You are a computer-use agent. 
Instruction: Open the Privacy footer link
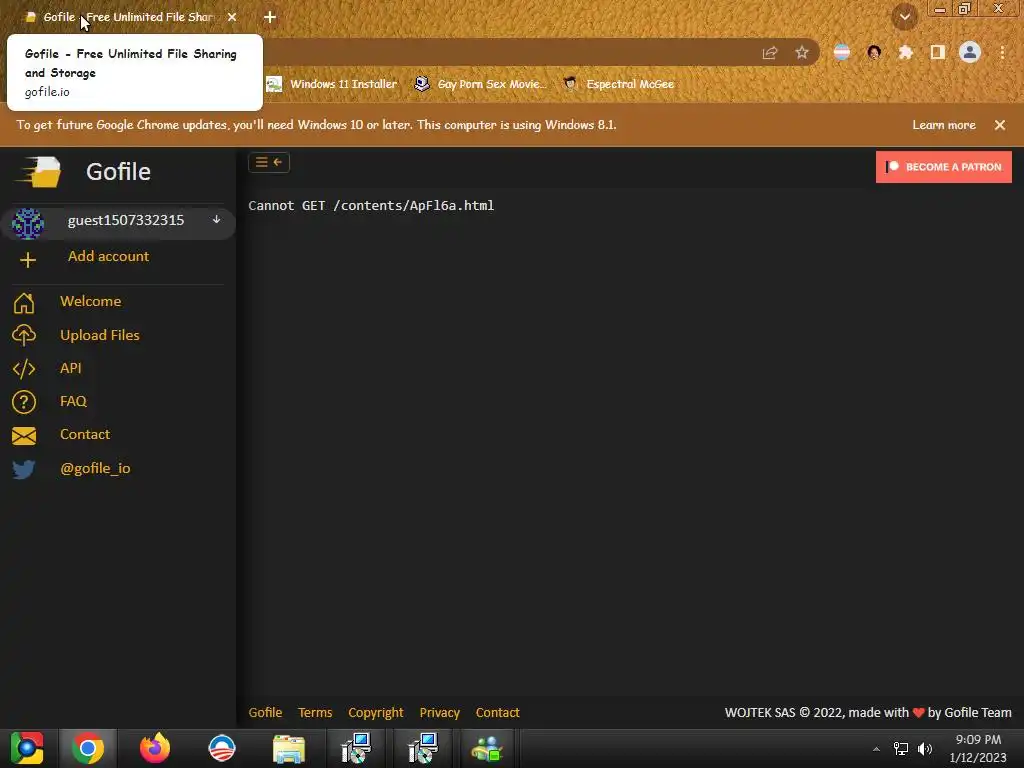tap(440, 712)
